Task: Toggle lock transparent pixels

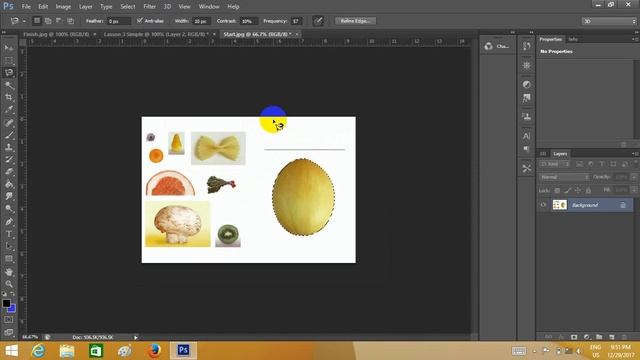Action: click(x=557, y=190)
